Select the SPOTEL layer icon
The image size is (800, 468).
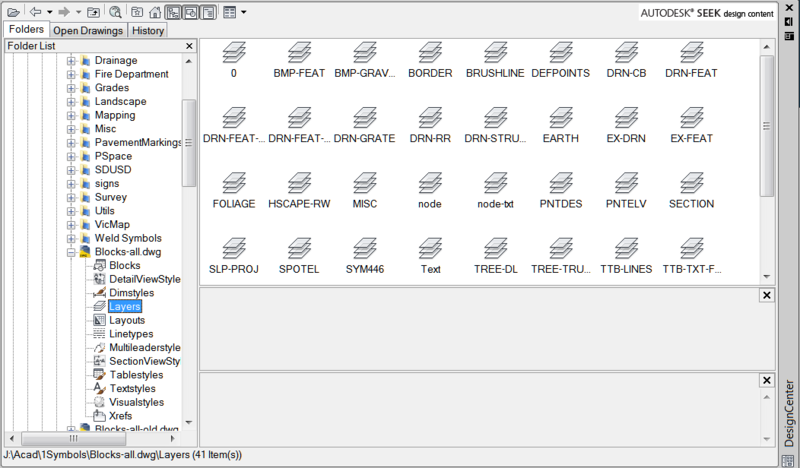[299, 249]
